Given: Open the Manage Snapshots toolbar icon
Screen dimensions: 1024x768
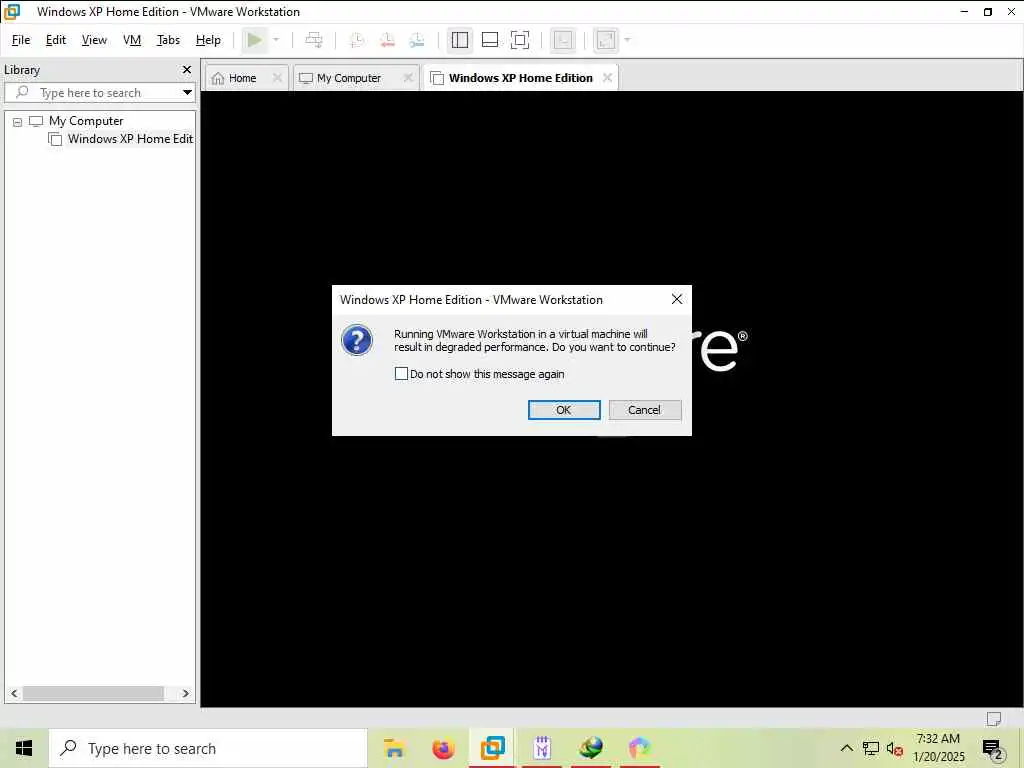Looking at the screenshot, I should (417, 40).
